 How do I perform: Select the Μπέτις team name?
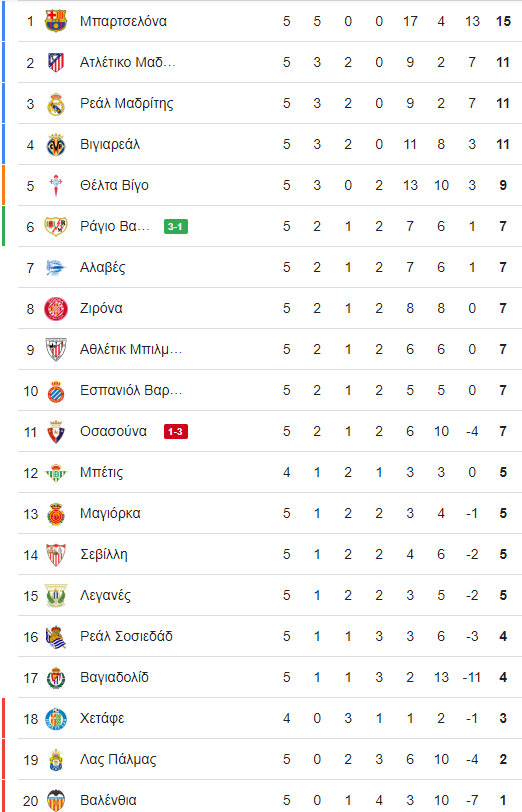pyautogui.click(x=102, y=472)
